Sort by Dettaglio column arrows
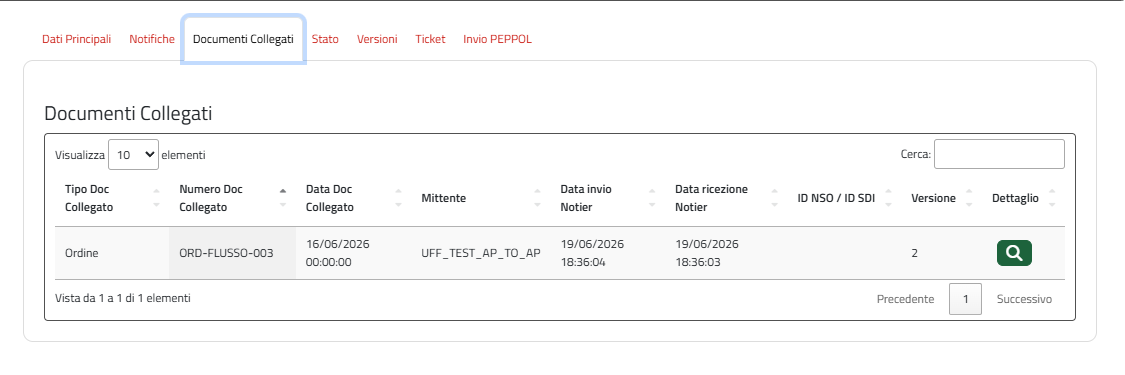The width and height of the screenshot is (1125, 375). [x=1052, y=198]
